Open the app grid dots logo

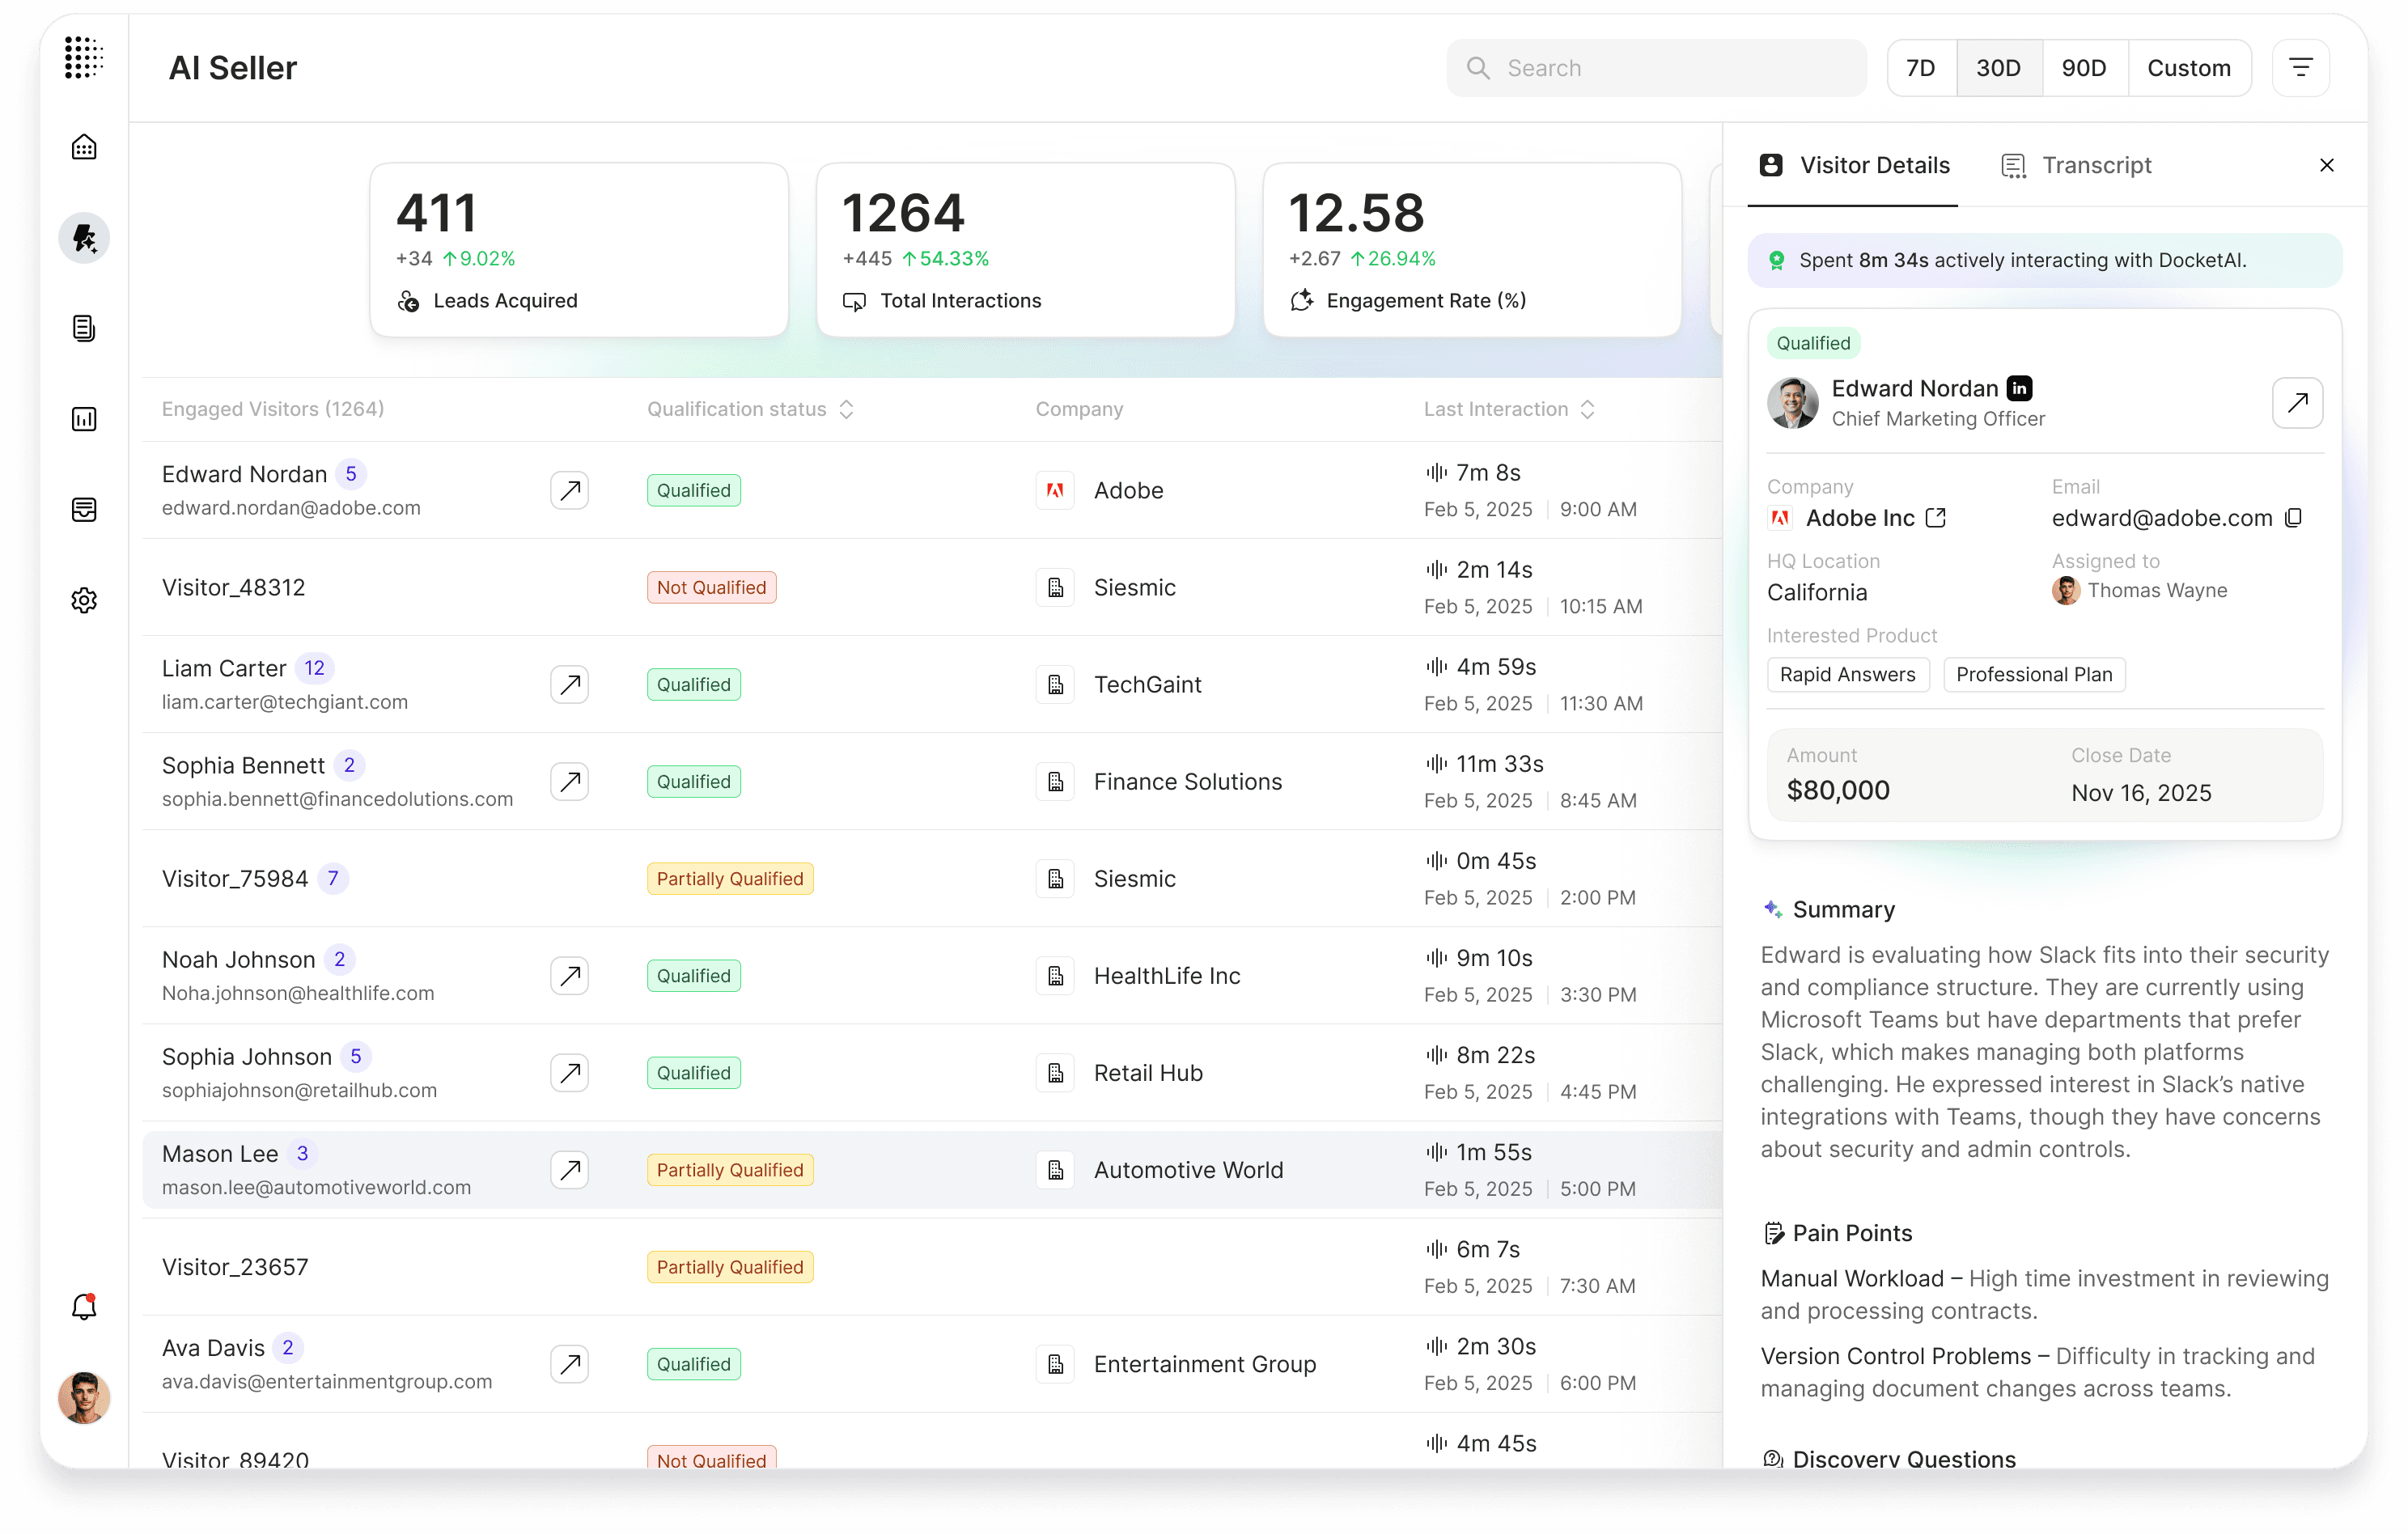pyautogui.click(x=84, y=58)
